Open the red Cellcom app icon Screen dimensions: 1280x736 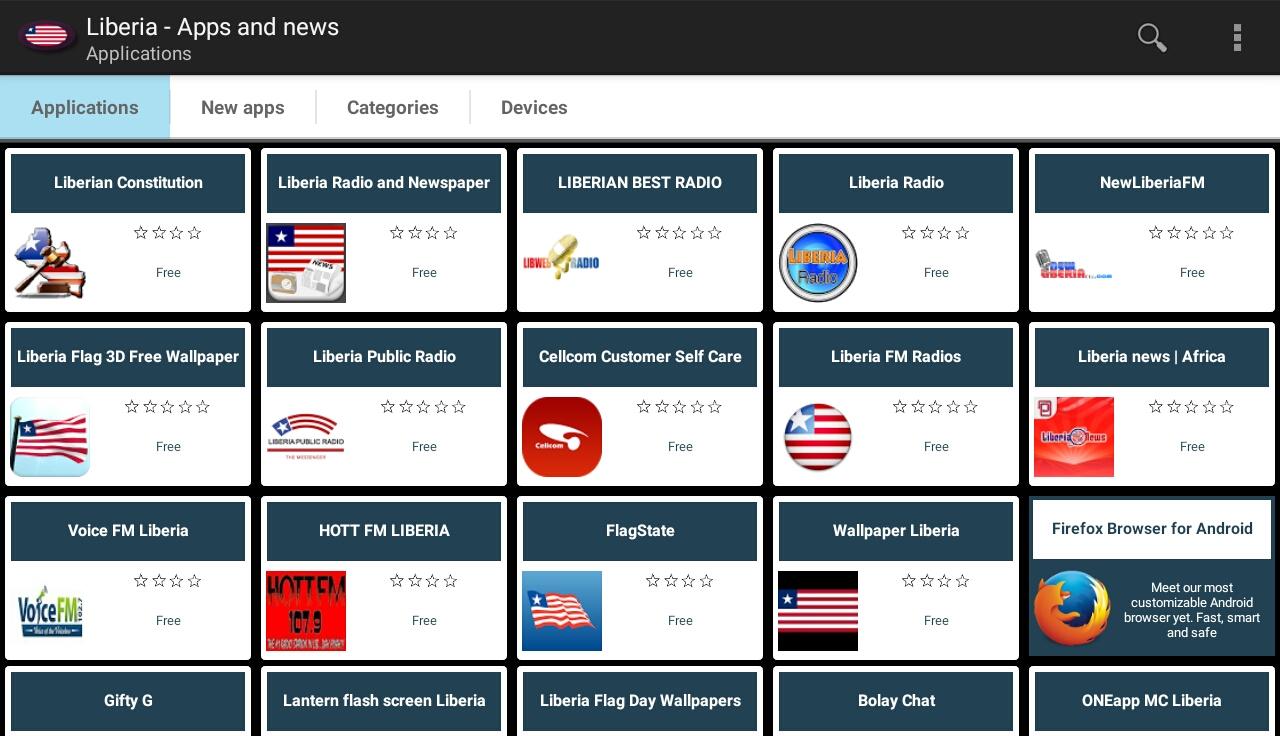point(562,437)
